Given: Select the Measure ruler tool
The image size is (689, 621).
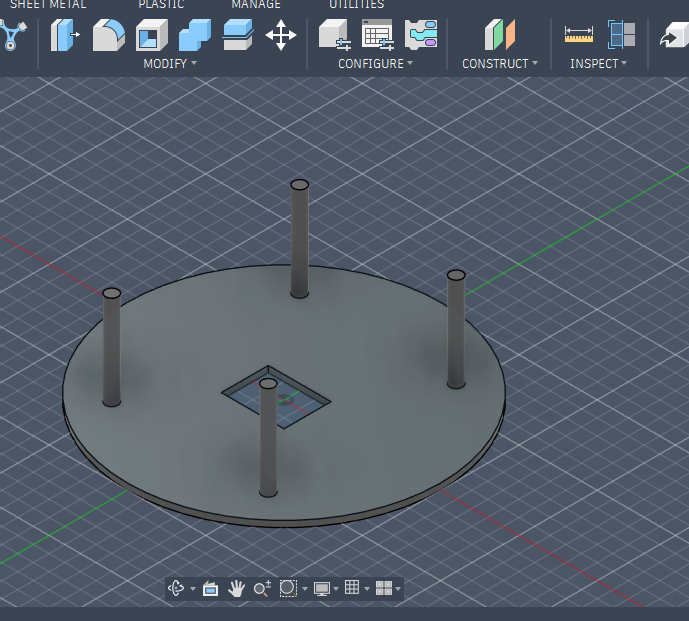Looking at the screenshot, I should (x=579, y=35).
